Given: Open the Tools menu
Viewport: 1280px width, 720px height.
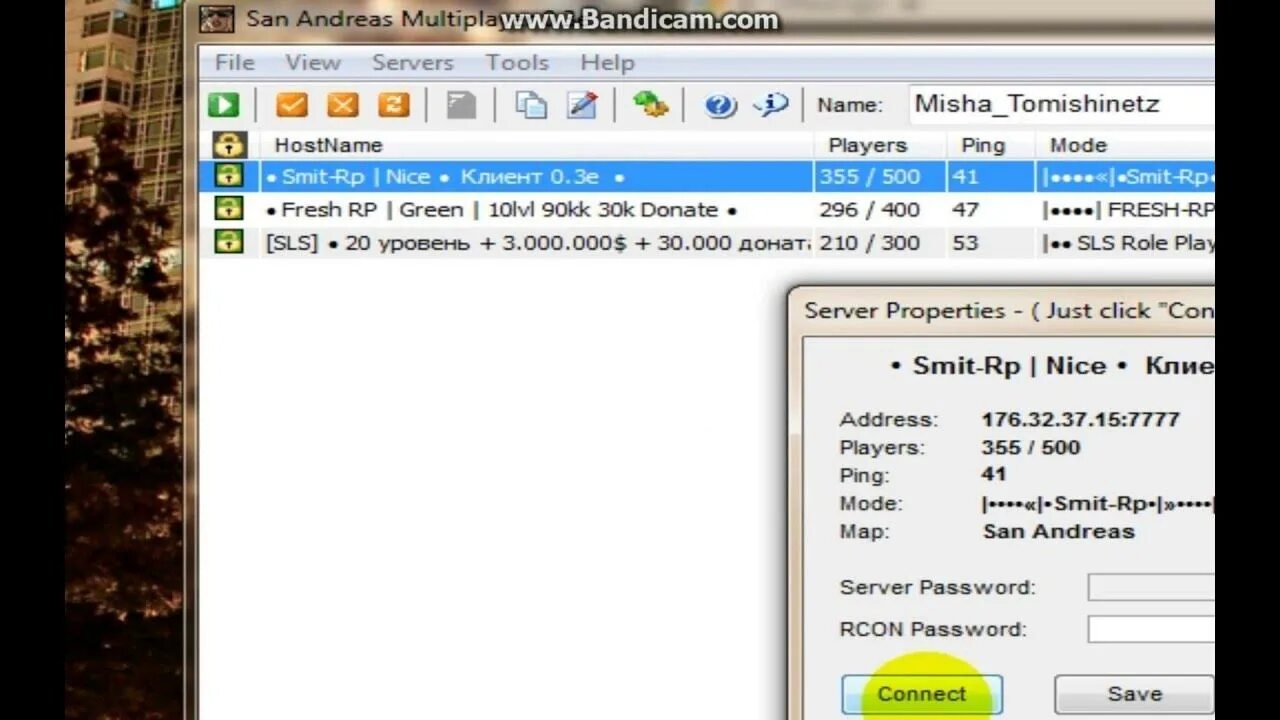Looking at the screenshot, I should tap(517, 63).
